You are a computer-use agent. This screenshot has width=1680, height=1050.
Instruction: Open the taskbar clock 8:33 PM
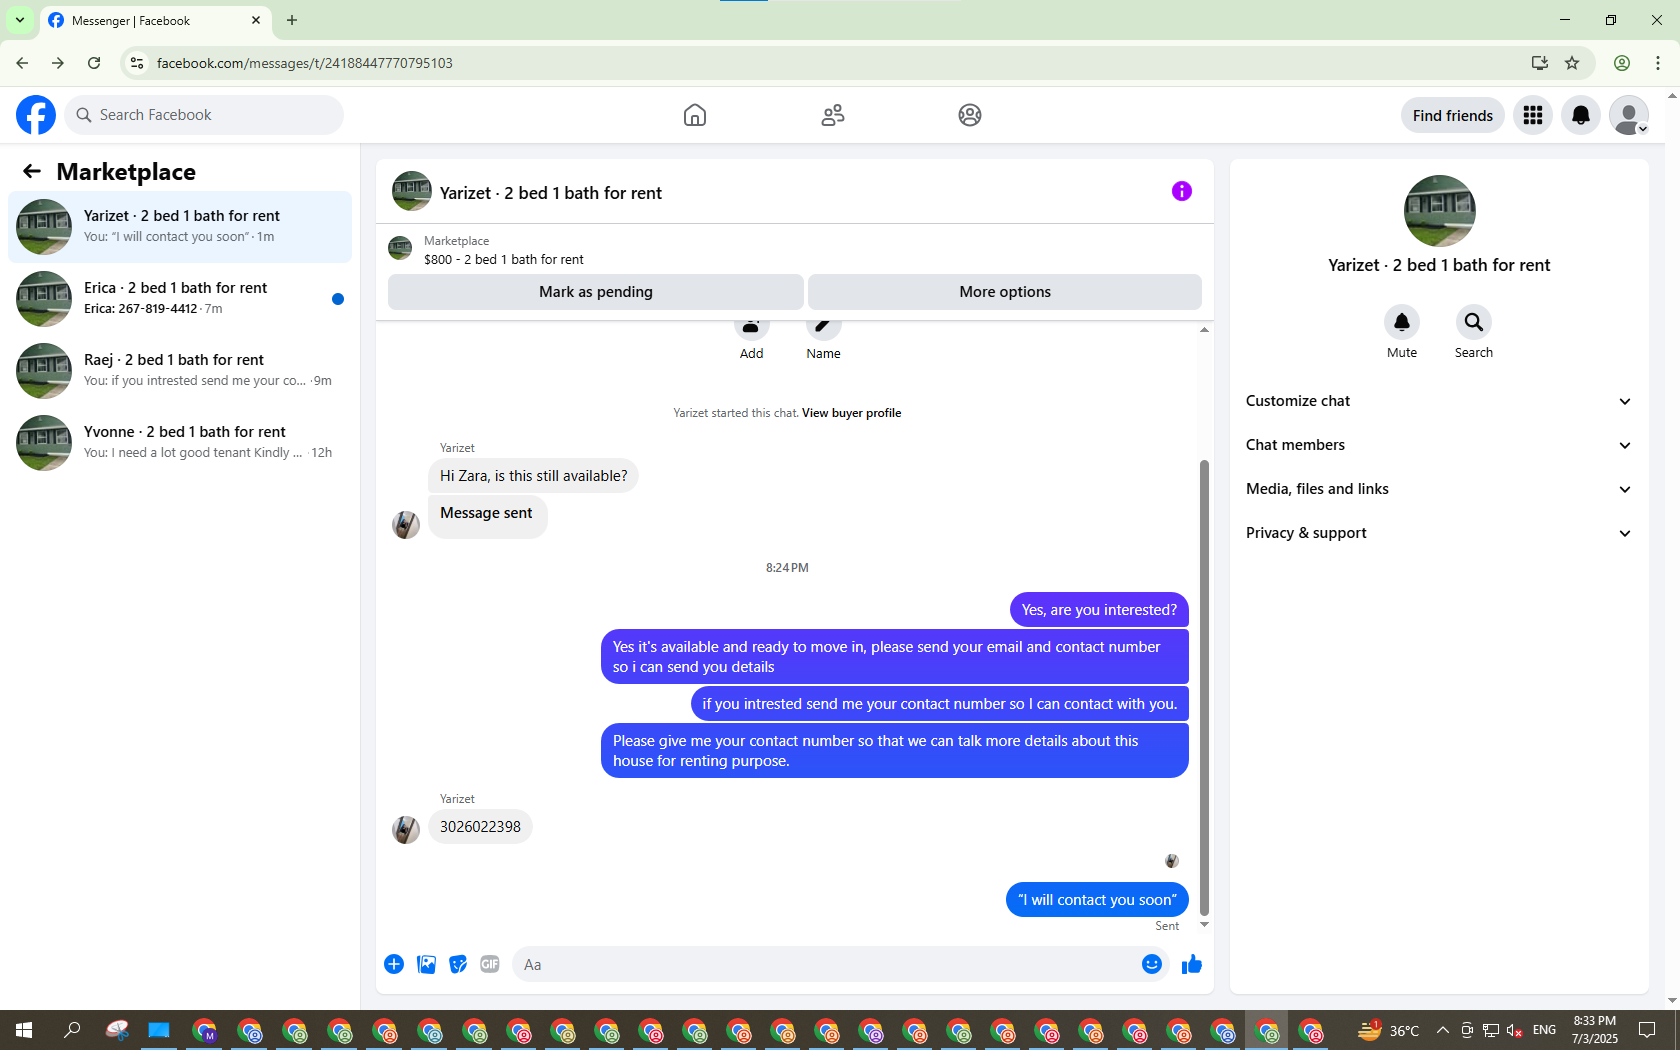click(x=1594, y=1030)
